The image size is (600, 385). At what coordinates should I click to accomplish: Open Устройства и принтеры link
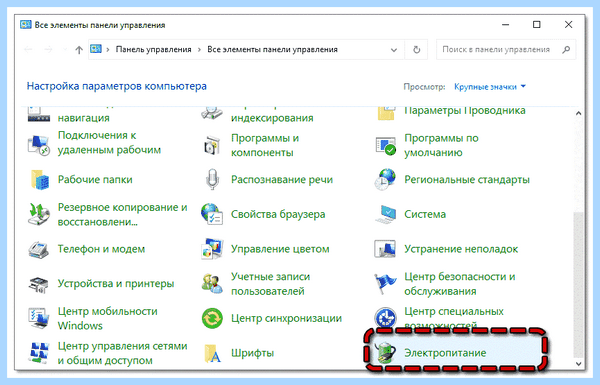tap(116, 284)
